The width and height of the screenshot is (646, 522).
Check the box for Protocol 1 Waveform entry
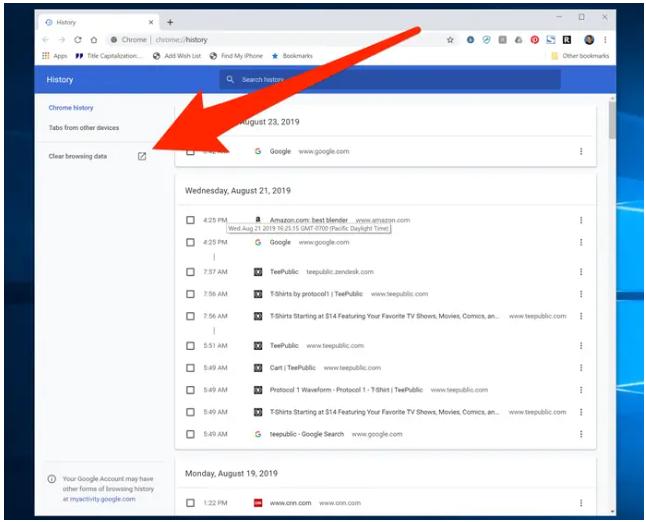coord(190,390)
